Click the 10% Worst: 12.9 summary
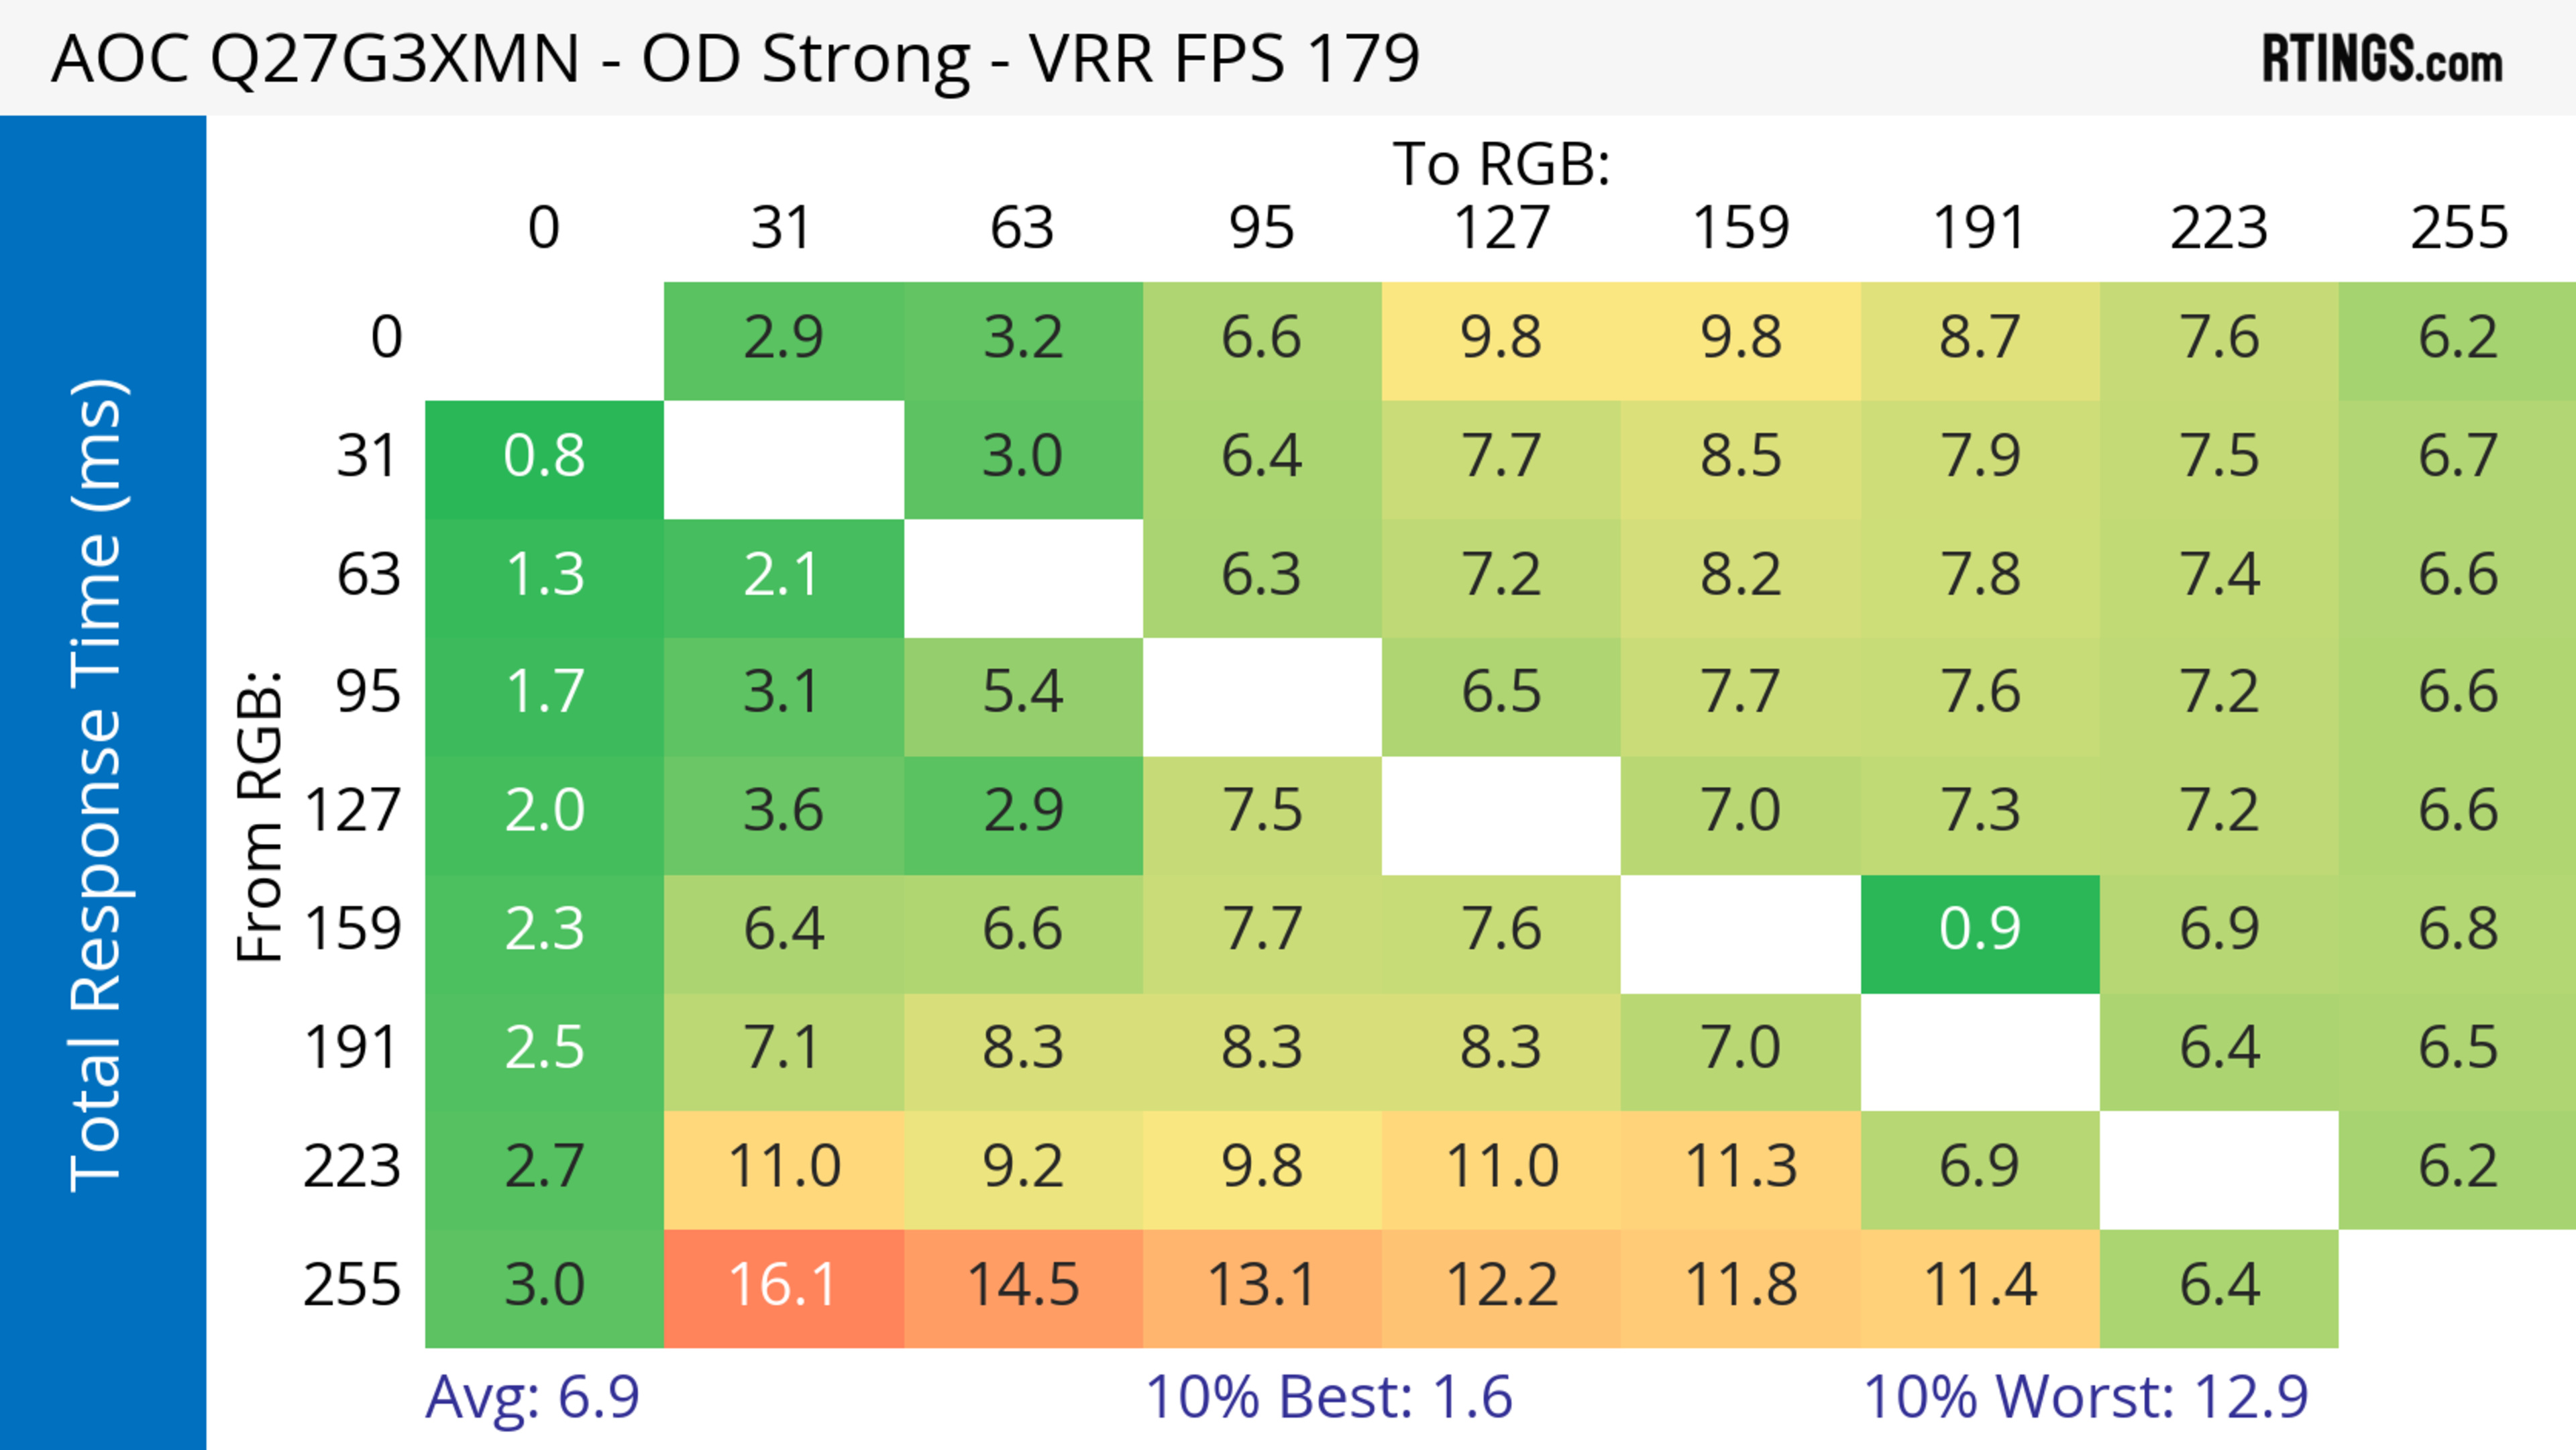 point(2085,1397)
